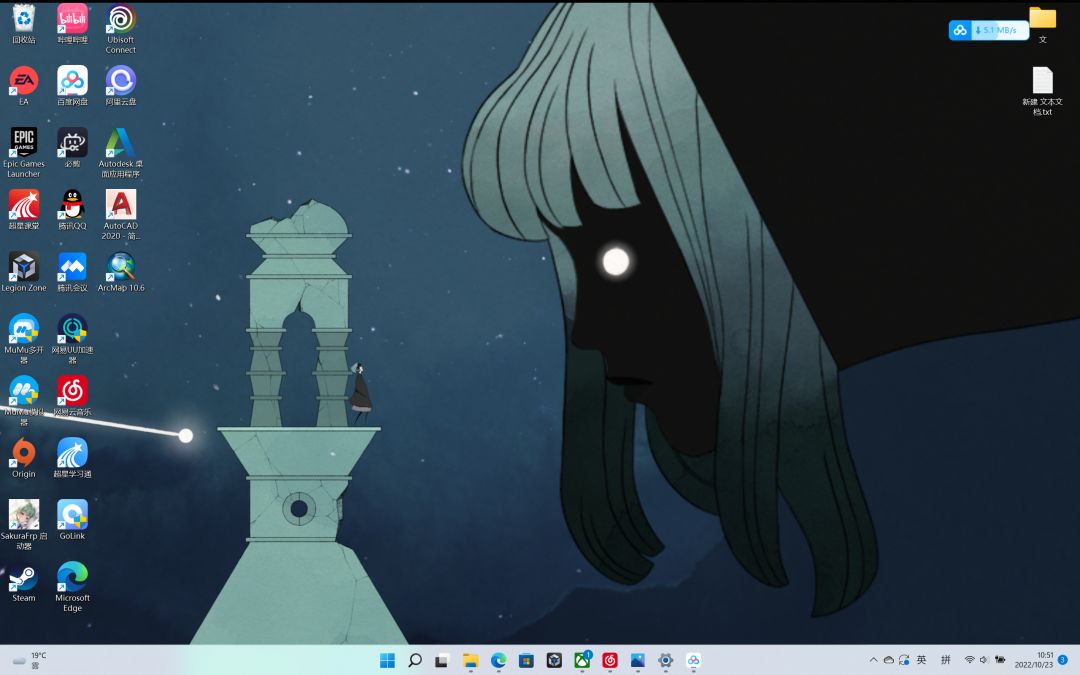Open Microsoft Store from taskbar

(526, 661)
